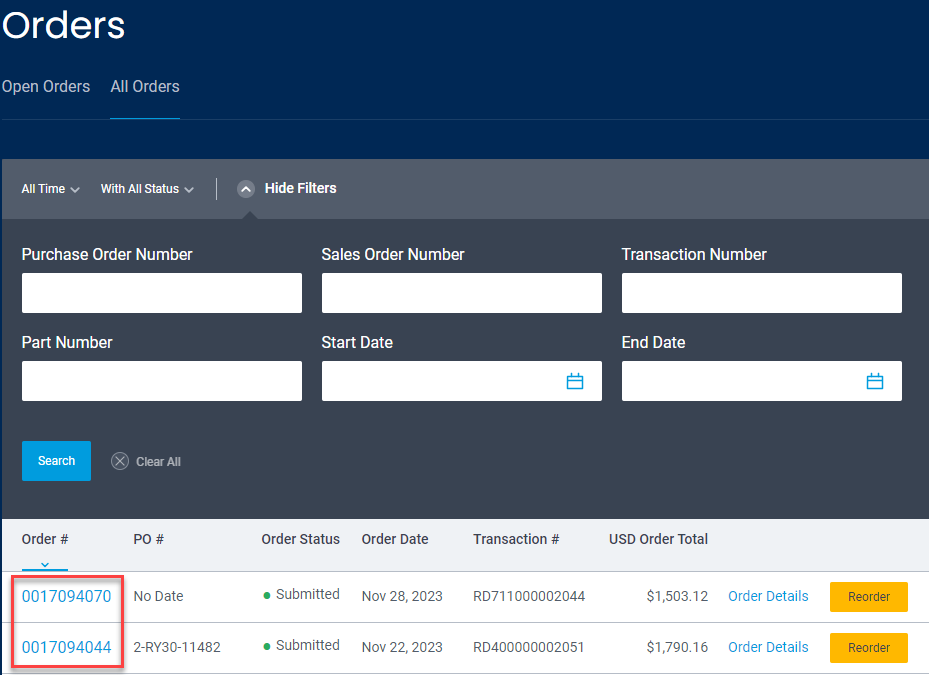Switch to the Open Orders tab
Screen dimensions: 929x675
(x=46, y=87)
